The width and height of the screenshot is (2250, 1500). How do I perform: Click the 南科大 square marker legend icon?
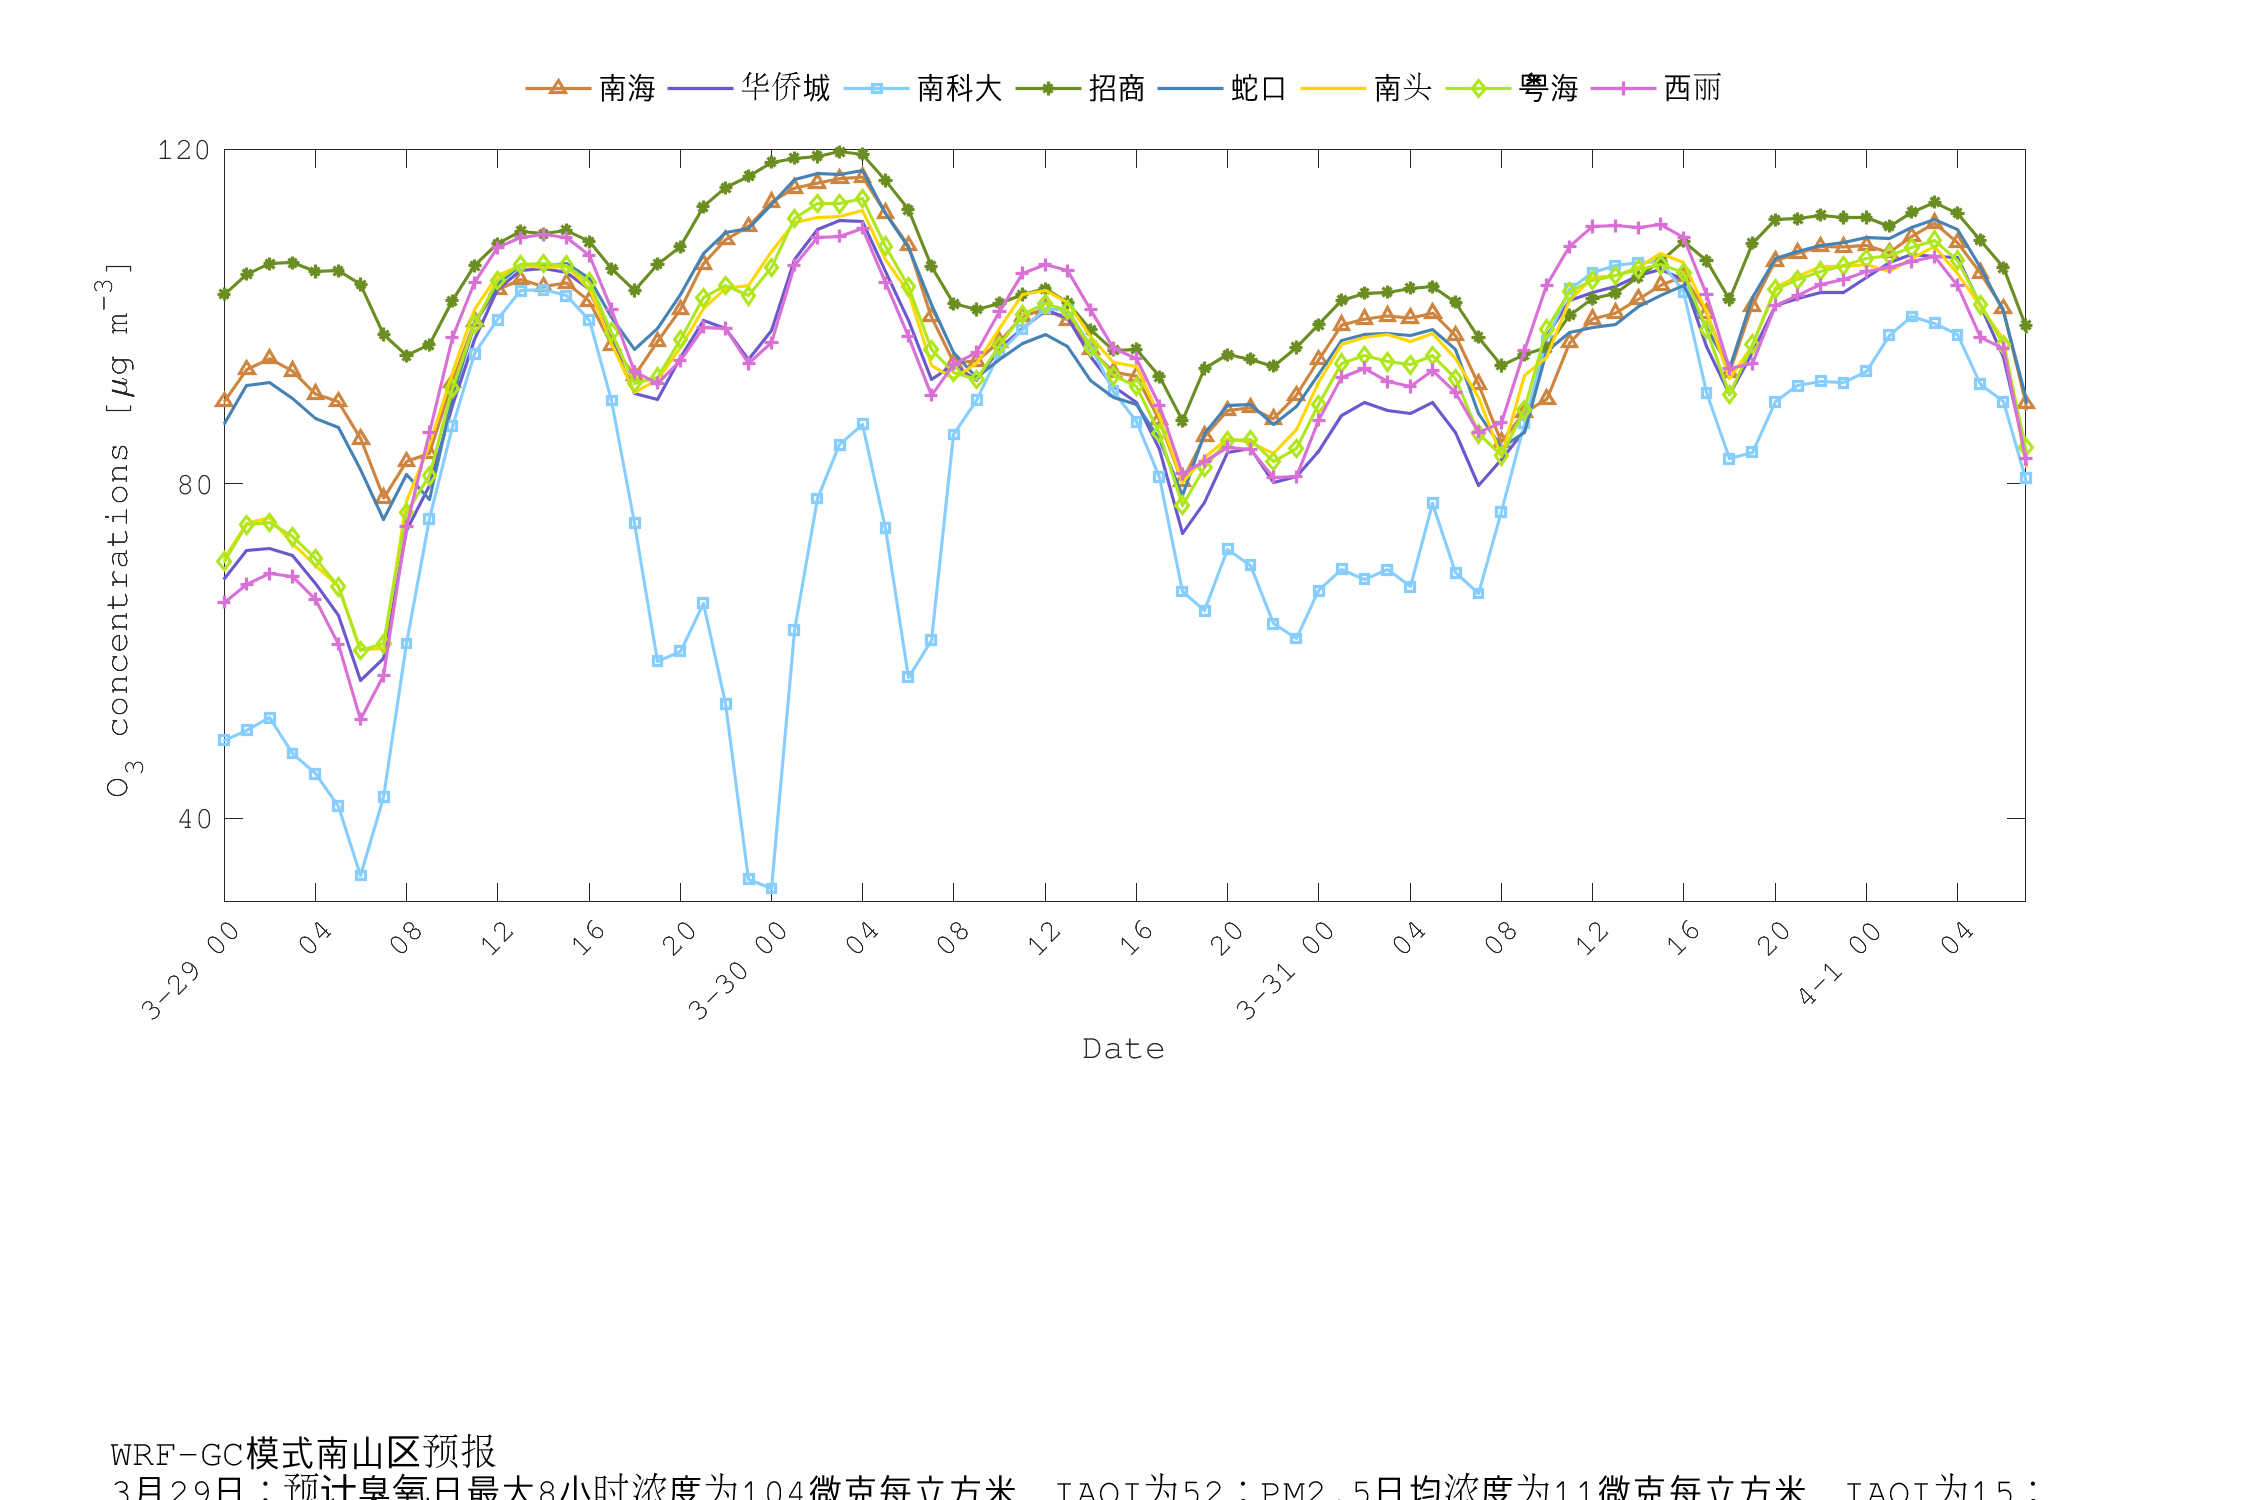pos(875,88)
